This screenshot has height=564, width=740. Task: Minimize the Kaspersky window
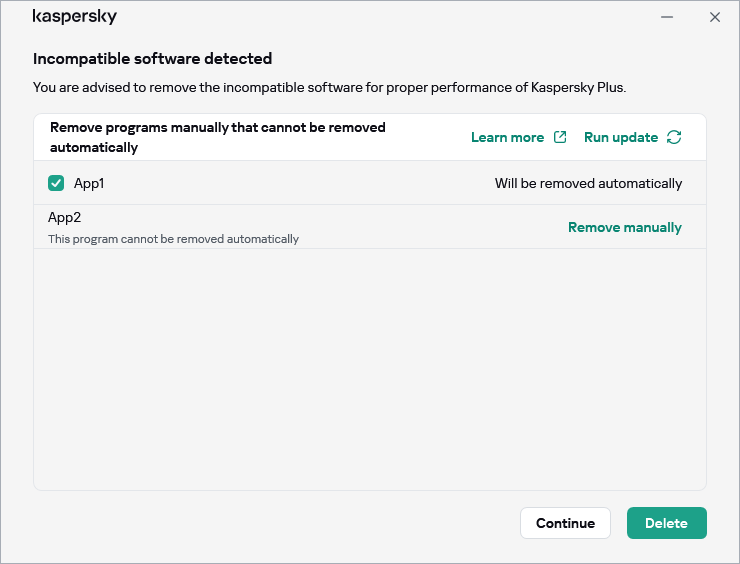pos(667,17)
